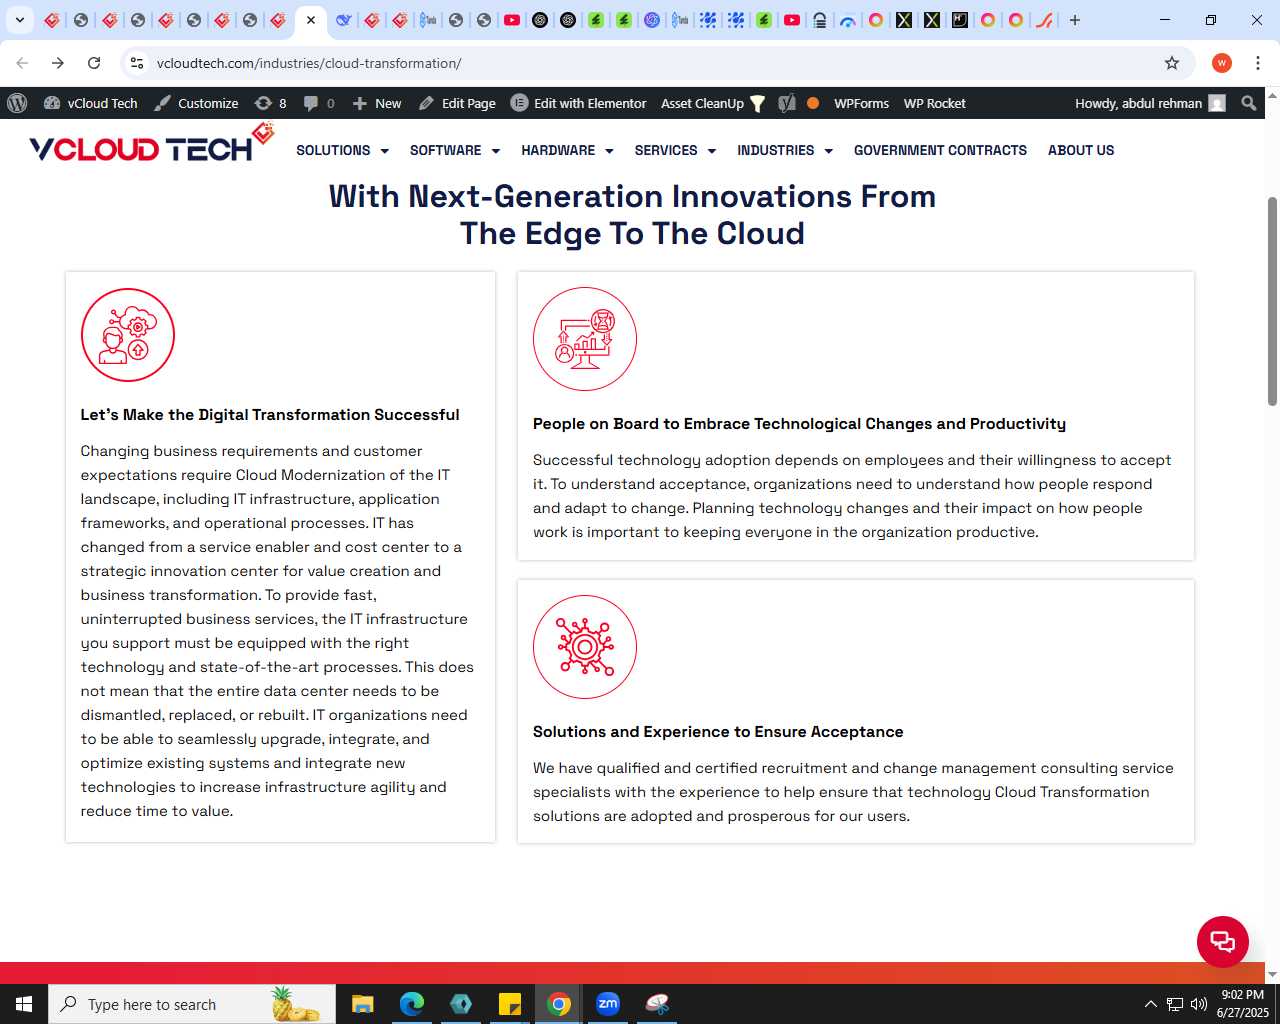Click heading Let's Make the Digital Transformation Successful
1280x1024 pixels.
[270, 415]
